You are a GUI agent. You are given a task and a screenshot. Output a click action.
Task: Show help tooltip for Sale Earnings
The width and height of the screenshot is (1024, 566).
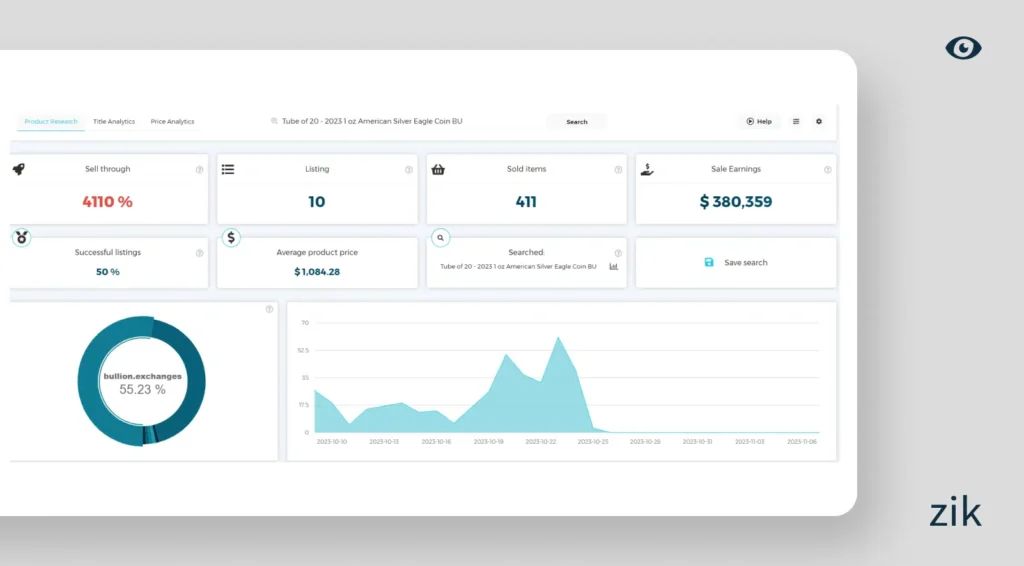coord(827,170)
